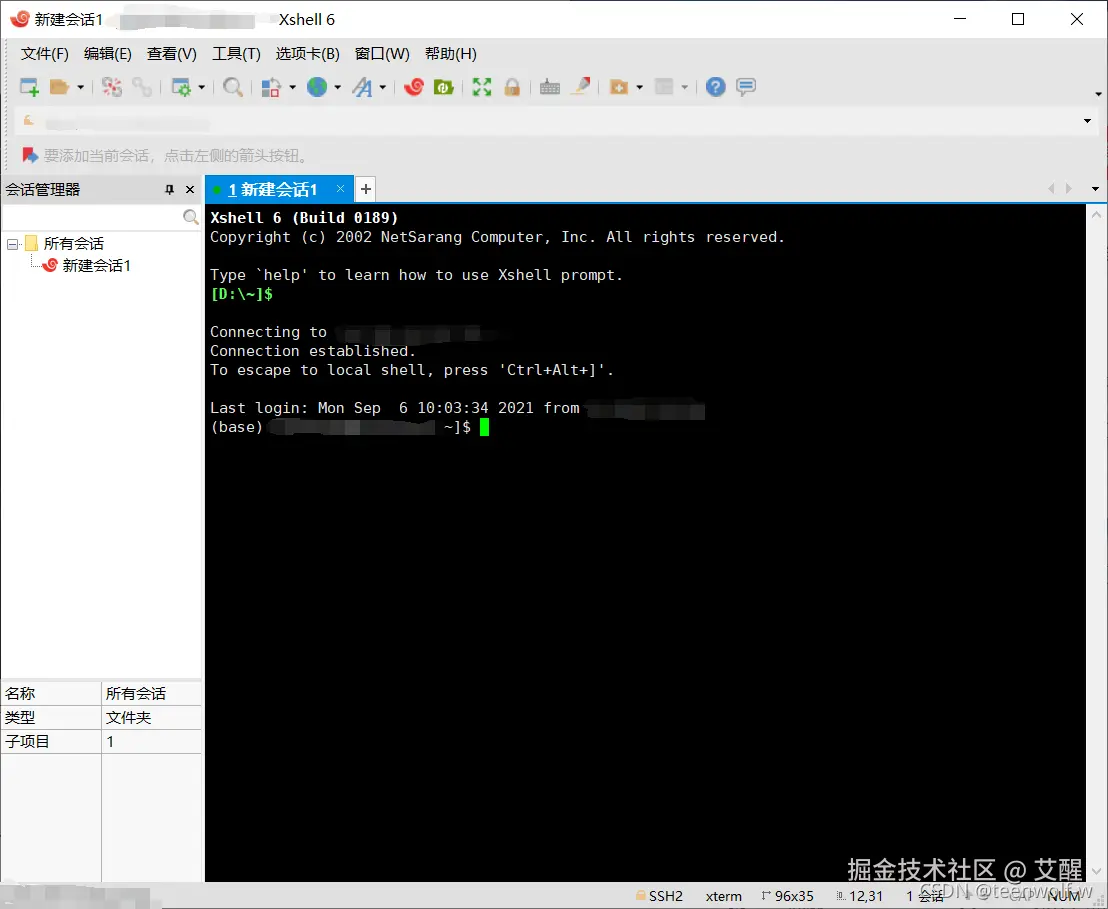The width and height of the screenshot is (1108, 909).
Task: Click the session Properties gear icon
Action: tap(181, 87)
